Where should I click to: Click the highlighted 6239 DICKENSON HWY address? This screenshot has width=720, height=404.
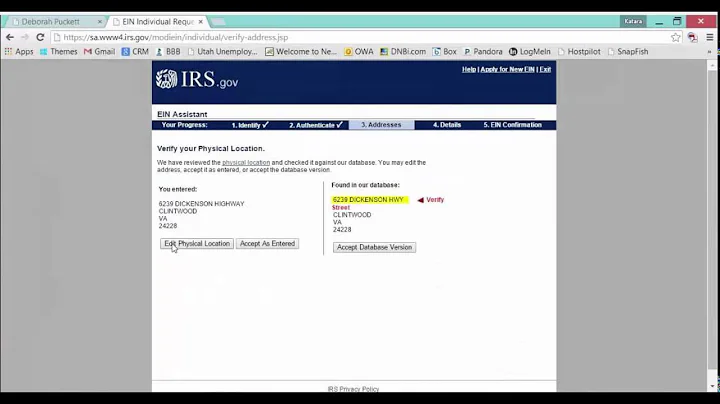point(369,200)
